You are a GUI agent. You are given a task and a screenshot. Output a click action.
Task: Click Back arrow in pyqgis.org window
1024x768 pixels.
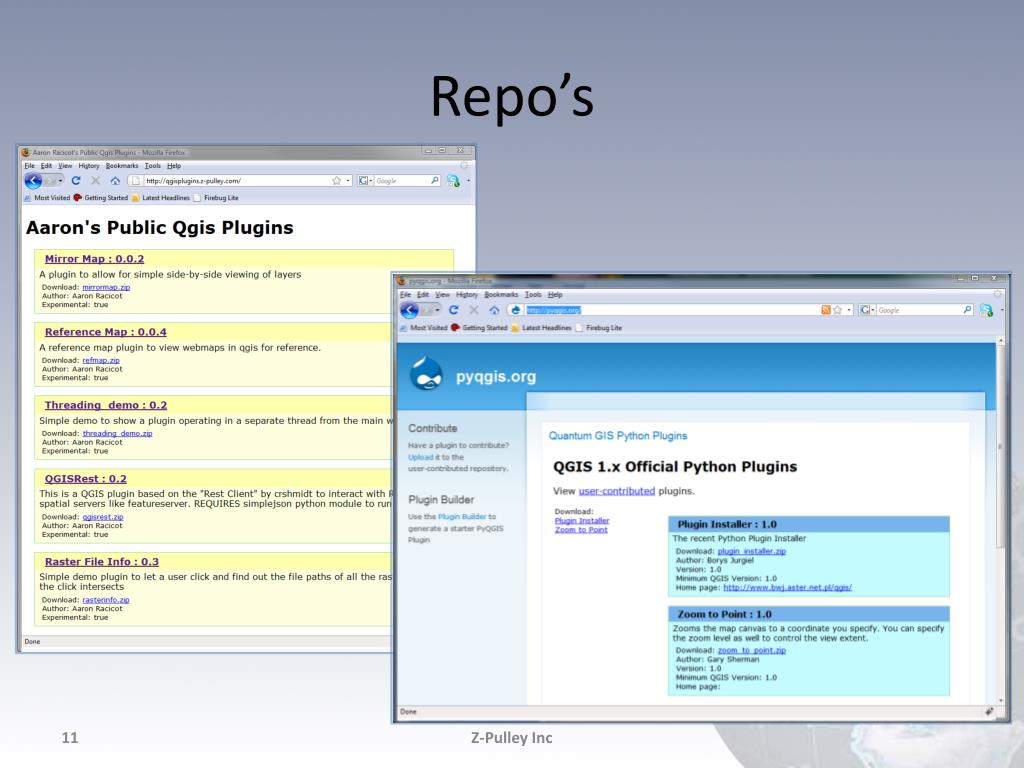(409, 310)
